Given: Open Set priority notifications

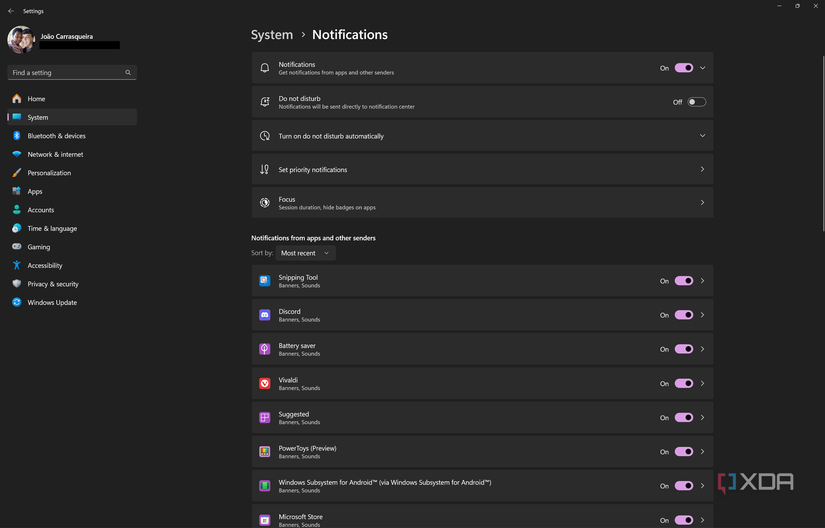Looking at the screenshot, I should tap(482, 170).
